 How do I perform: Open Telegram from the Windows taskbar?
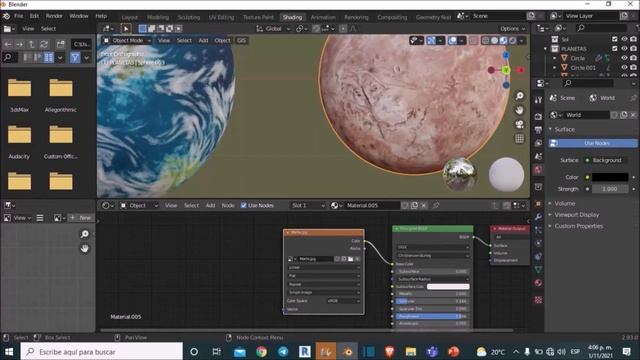[x=283, y=351]
